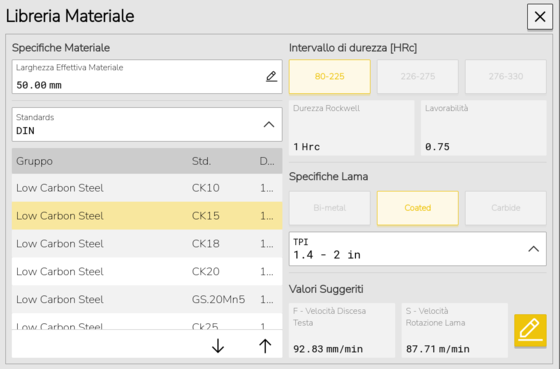Expand the Standards DIN dropdown
Screen dimensions: 560x369
coord(147,124)
